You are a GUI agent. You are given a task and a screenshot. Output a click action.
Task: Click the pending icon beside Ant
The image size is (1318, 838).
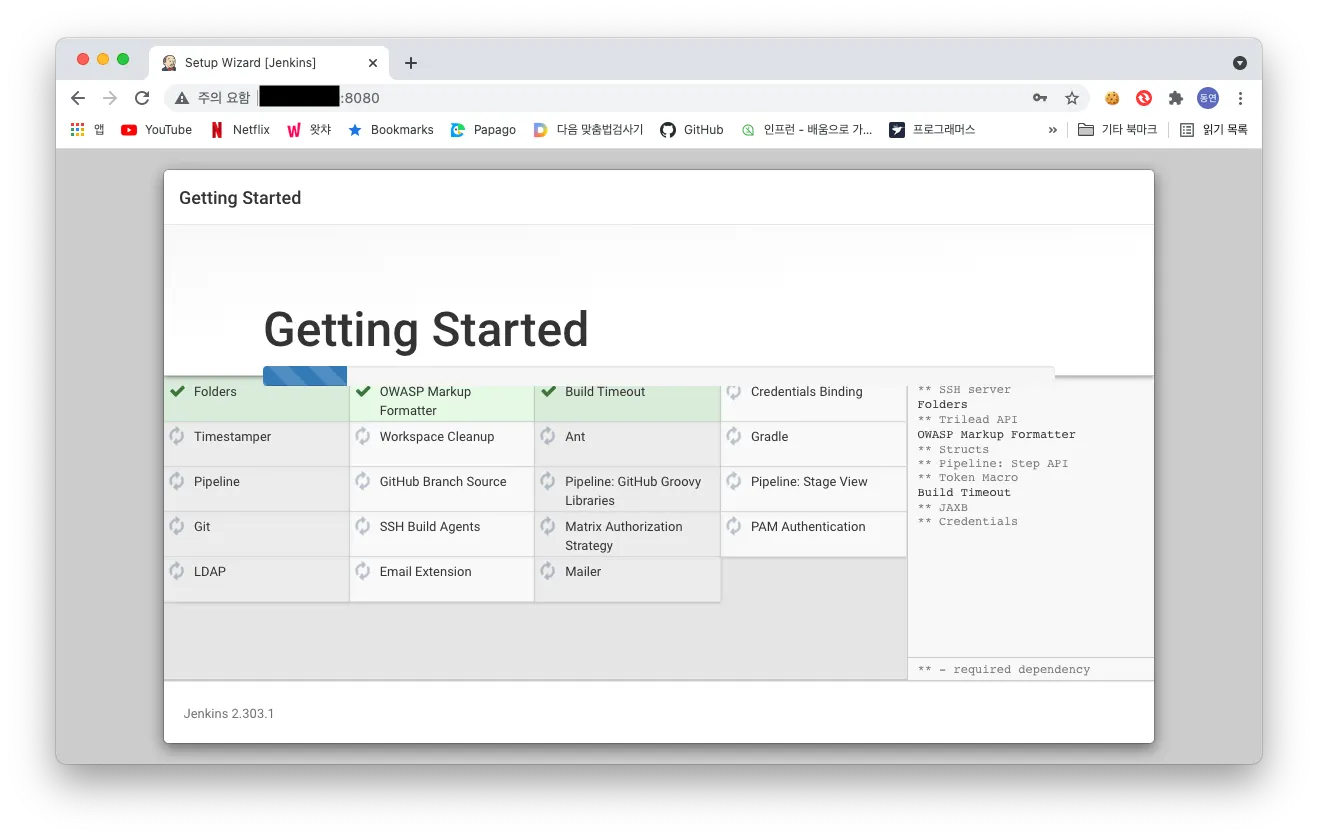pyautogui.click(x=548, y=436)
